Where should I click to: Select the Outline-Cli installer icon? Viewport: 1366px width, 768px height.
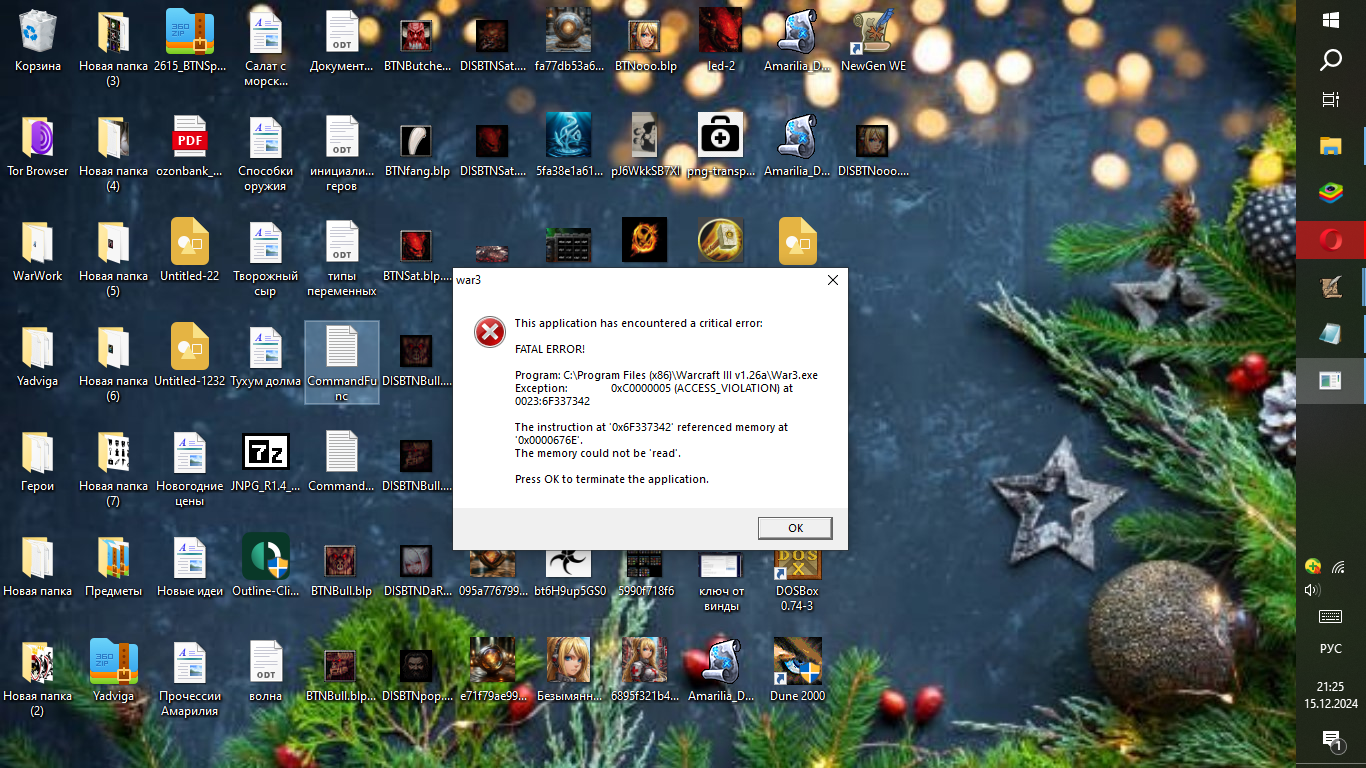266,567
